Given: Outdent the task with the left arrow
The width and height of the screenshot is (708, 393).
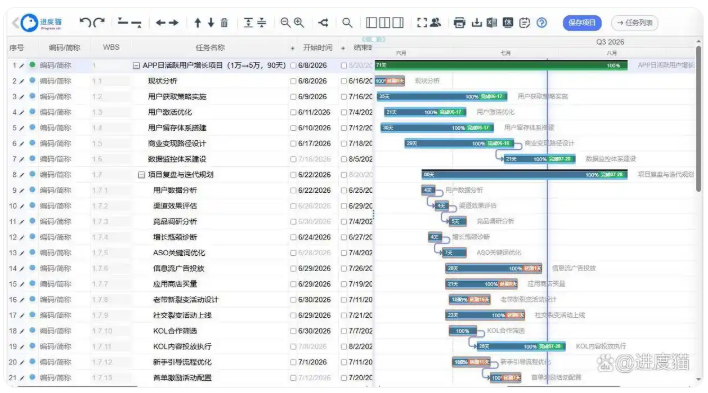Looking at the screenshot, I should tap(160, 23).
